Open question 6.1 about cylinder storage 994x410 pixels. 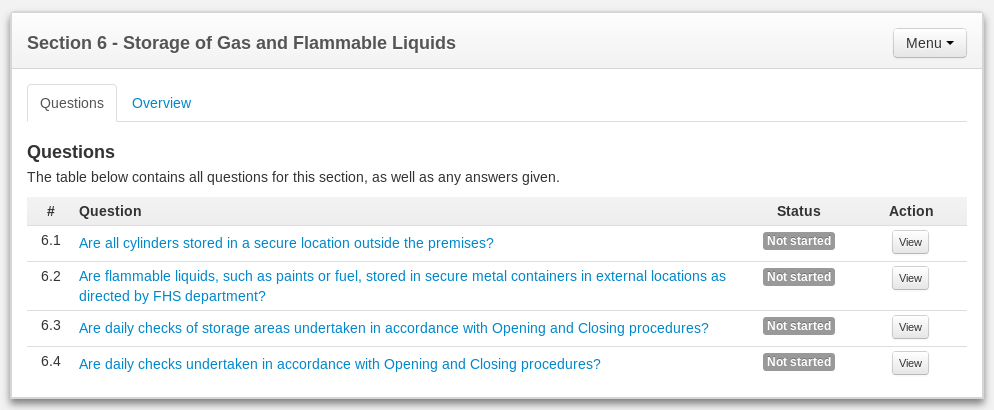click(286, 243)
